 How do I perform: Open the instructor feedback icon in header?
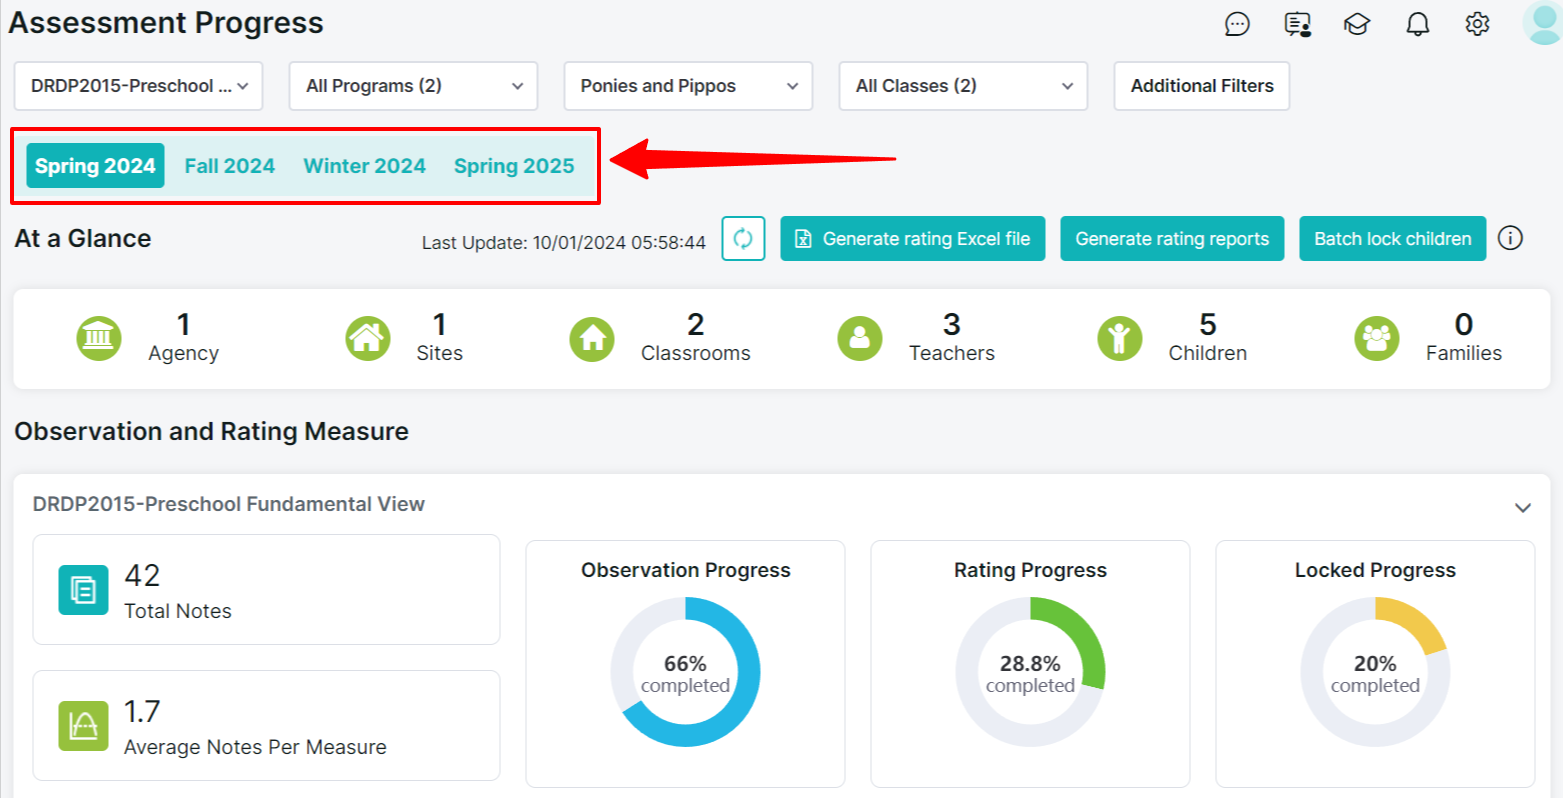(1298, 24)
